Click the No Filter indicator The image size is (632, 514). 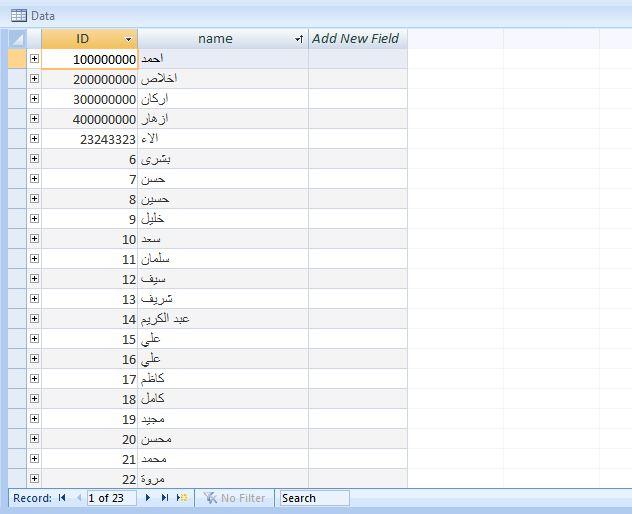coord(234,498)
